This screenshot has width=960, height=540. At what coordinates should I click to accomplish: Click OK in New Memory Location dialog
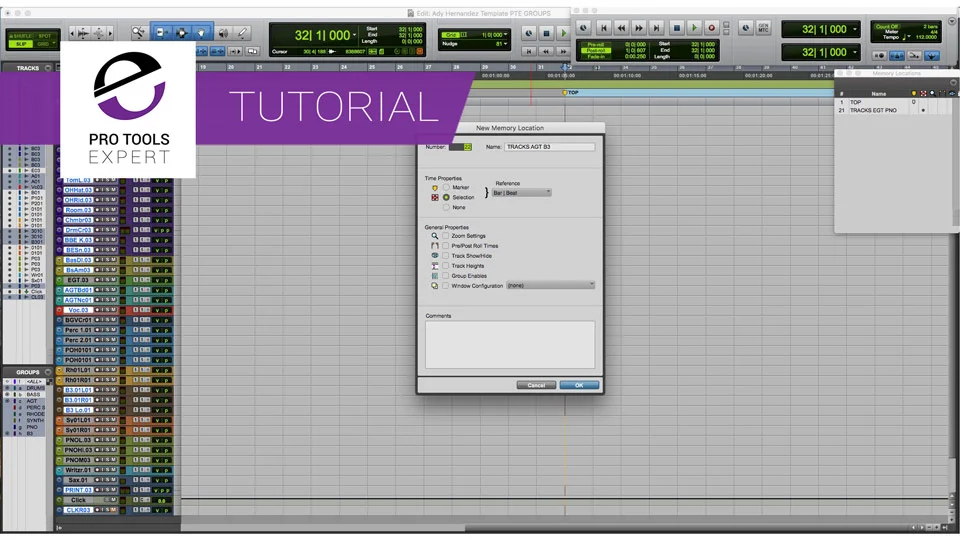579,385
